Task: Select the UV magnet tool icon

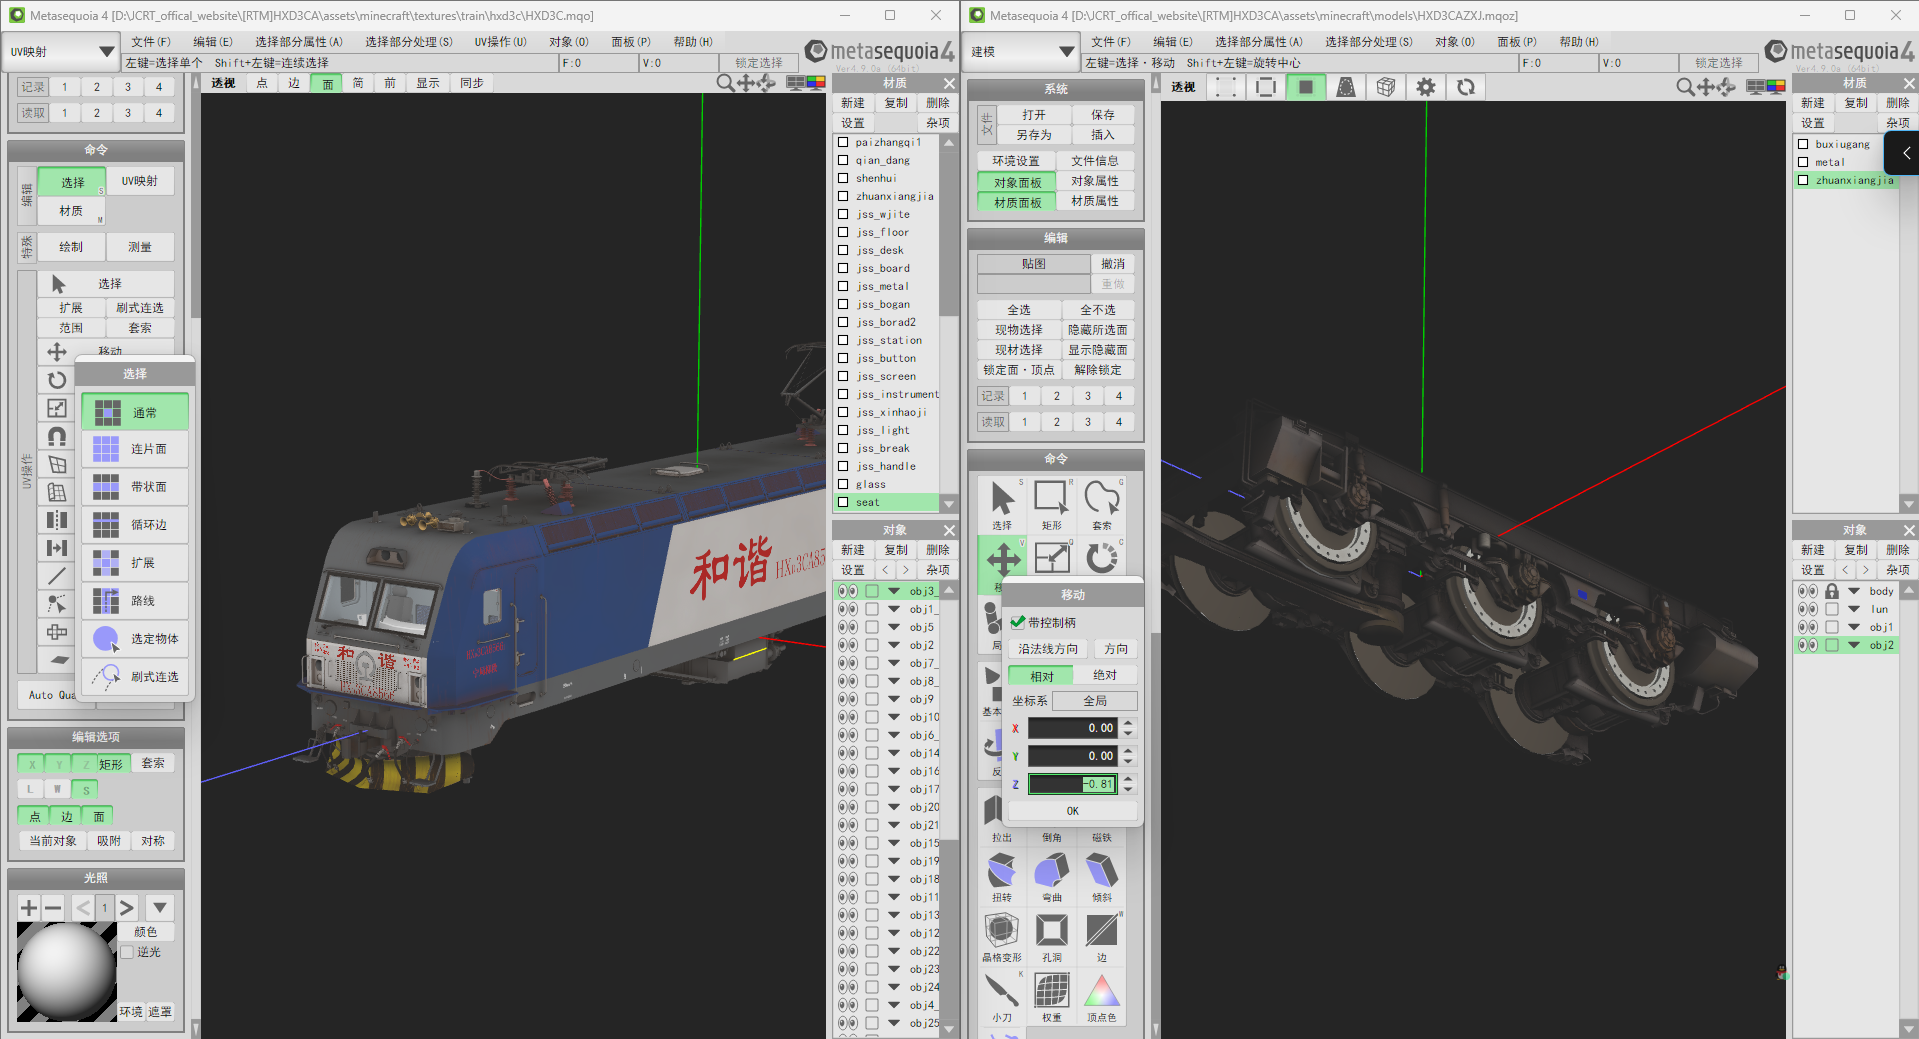Action: pos(57,436)
